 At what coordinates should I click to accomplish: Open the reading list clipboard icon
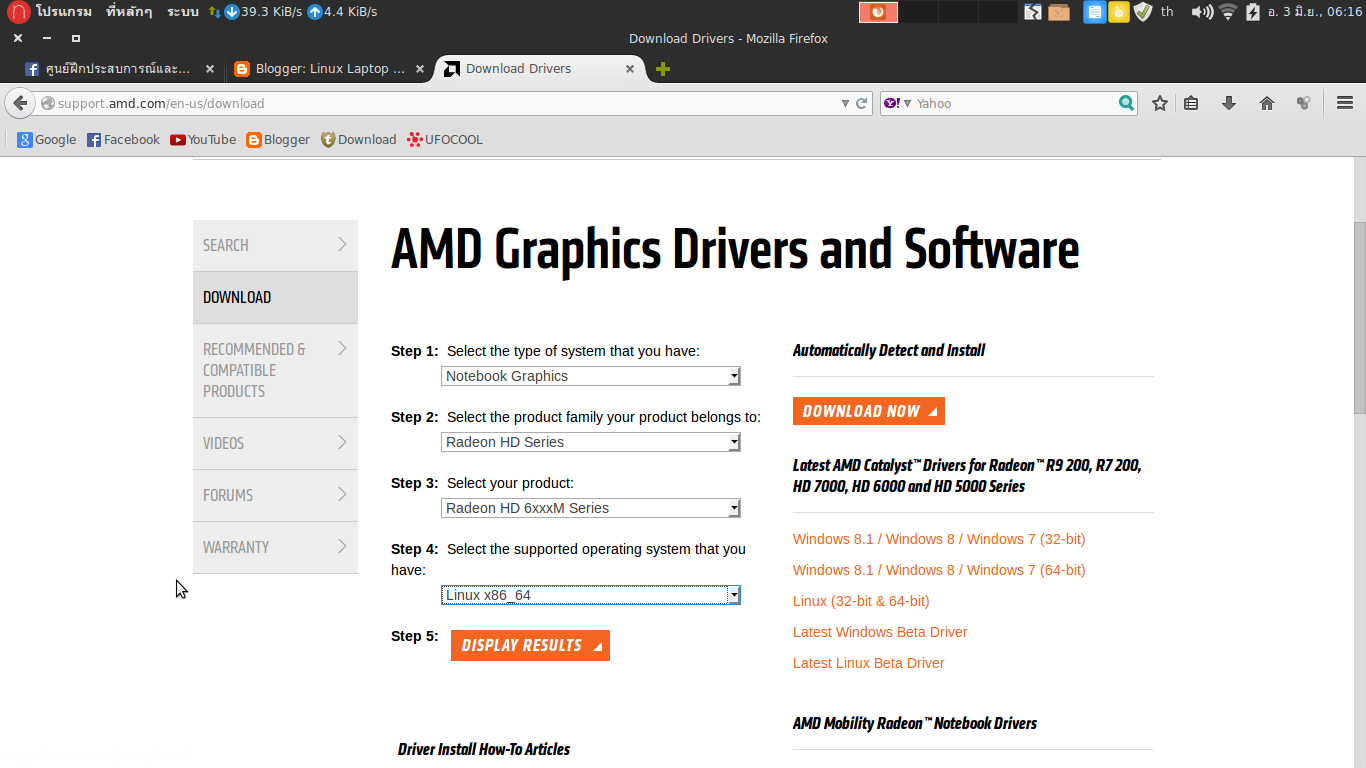coord(1191,102)
